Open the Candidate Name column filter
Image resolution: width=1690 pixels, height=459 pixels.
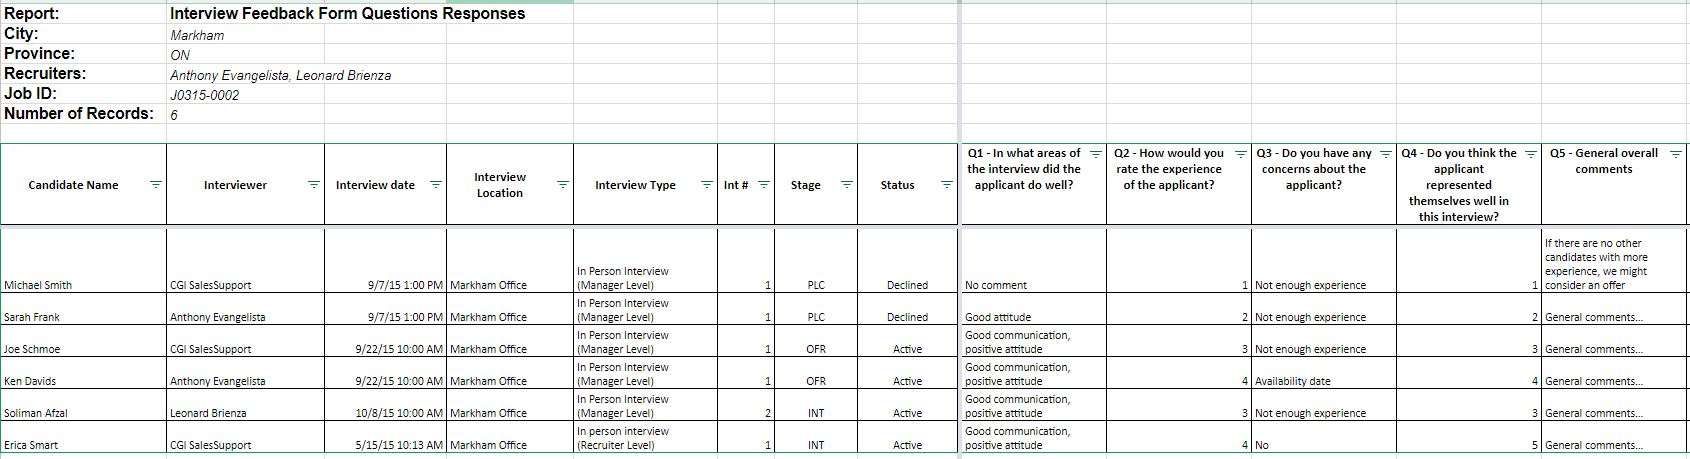[155, 185]
